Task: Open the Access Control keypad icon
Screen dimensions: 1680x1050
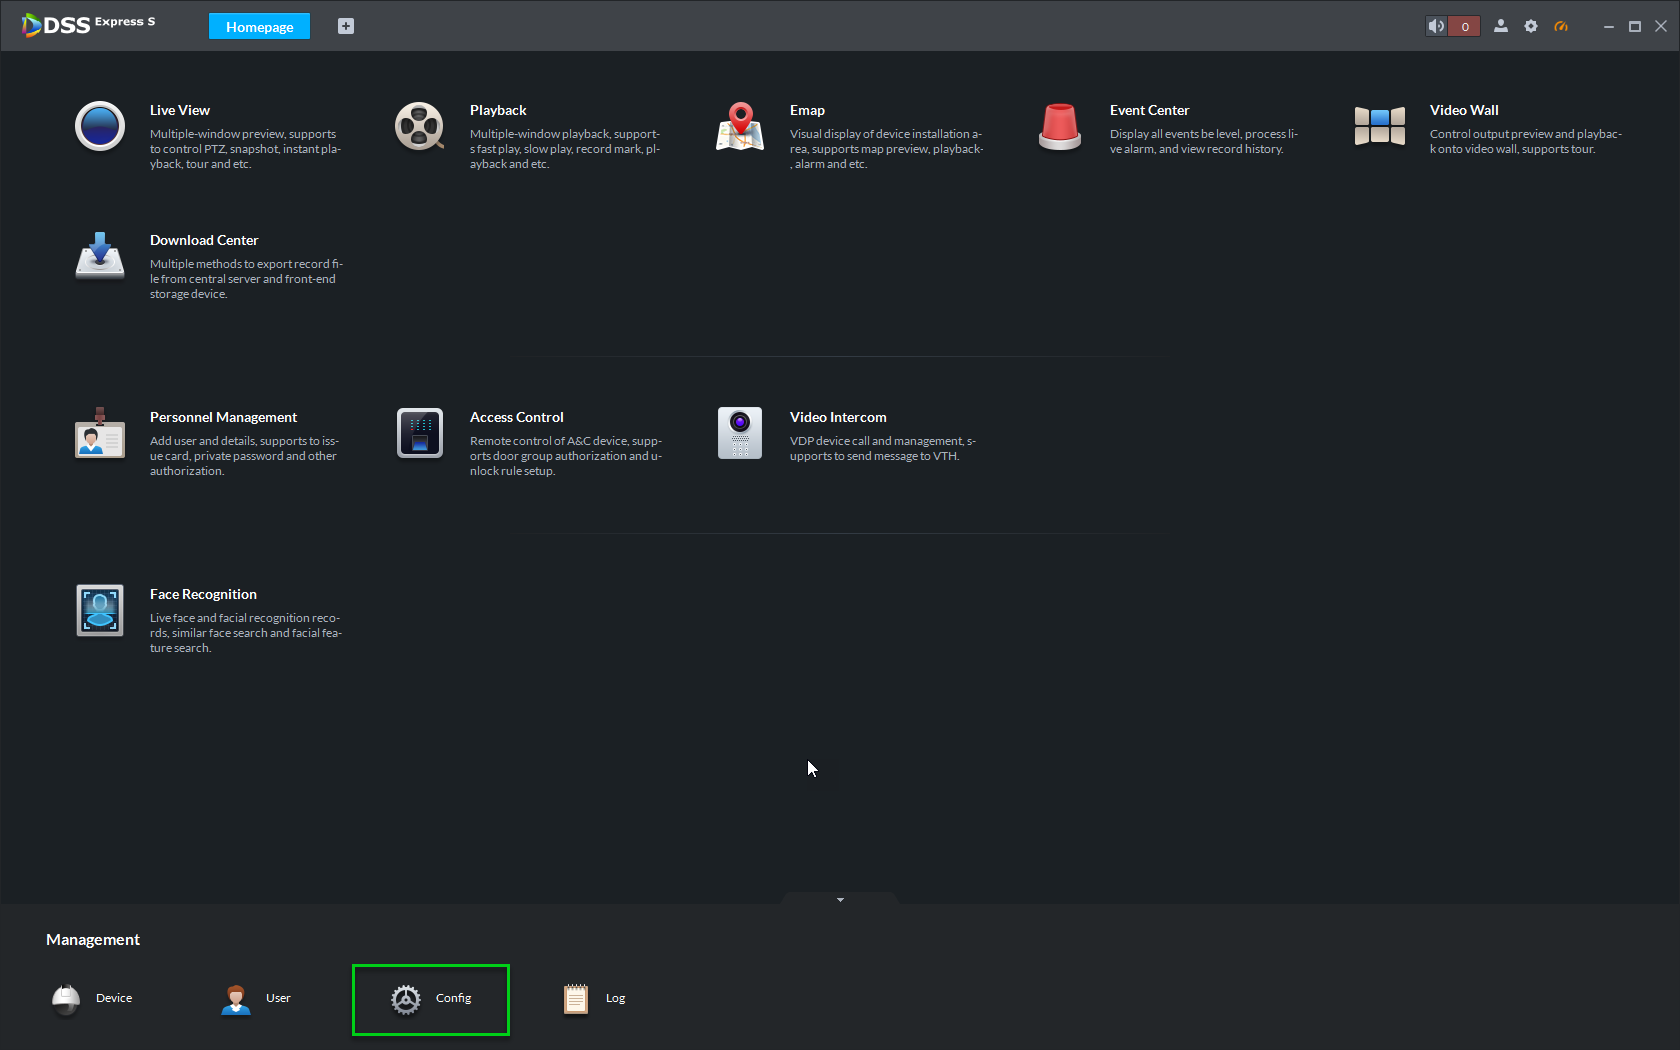Action: point(420,433)
